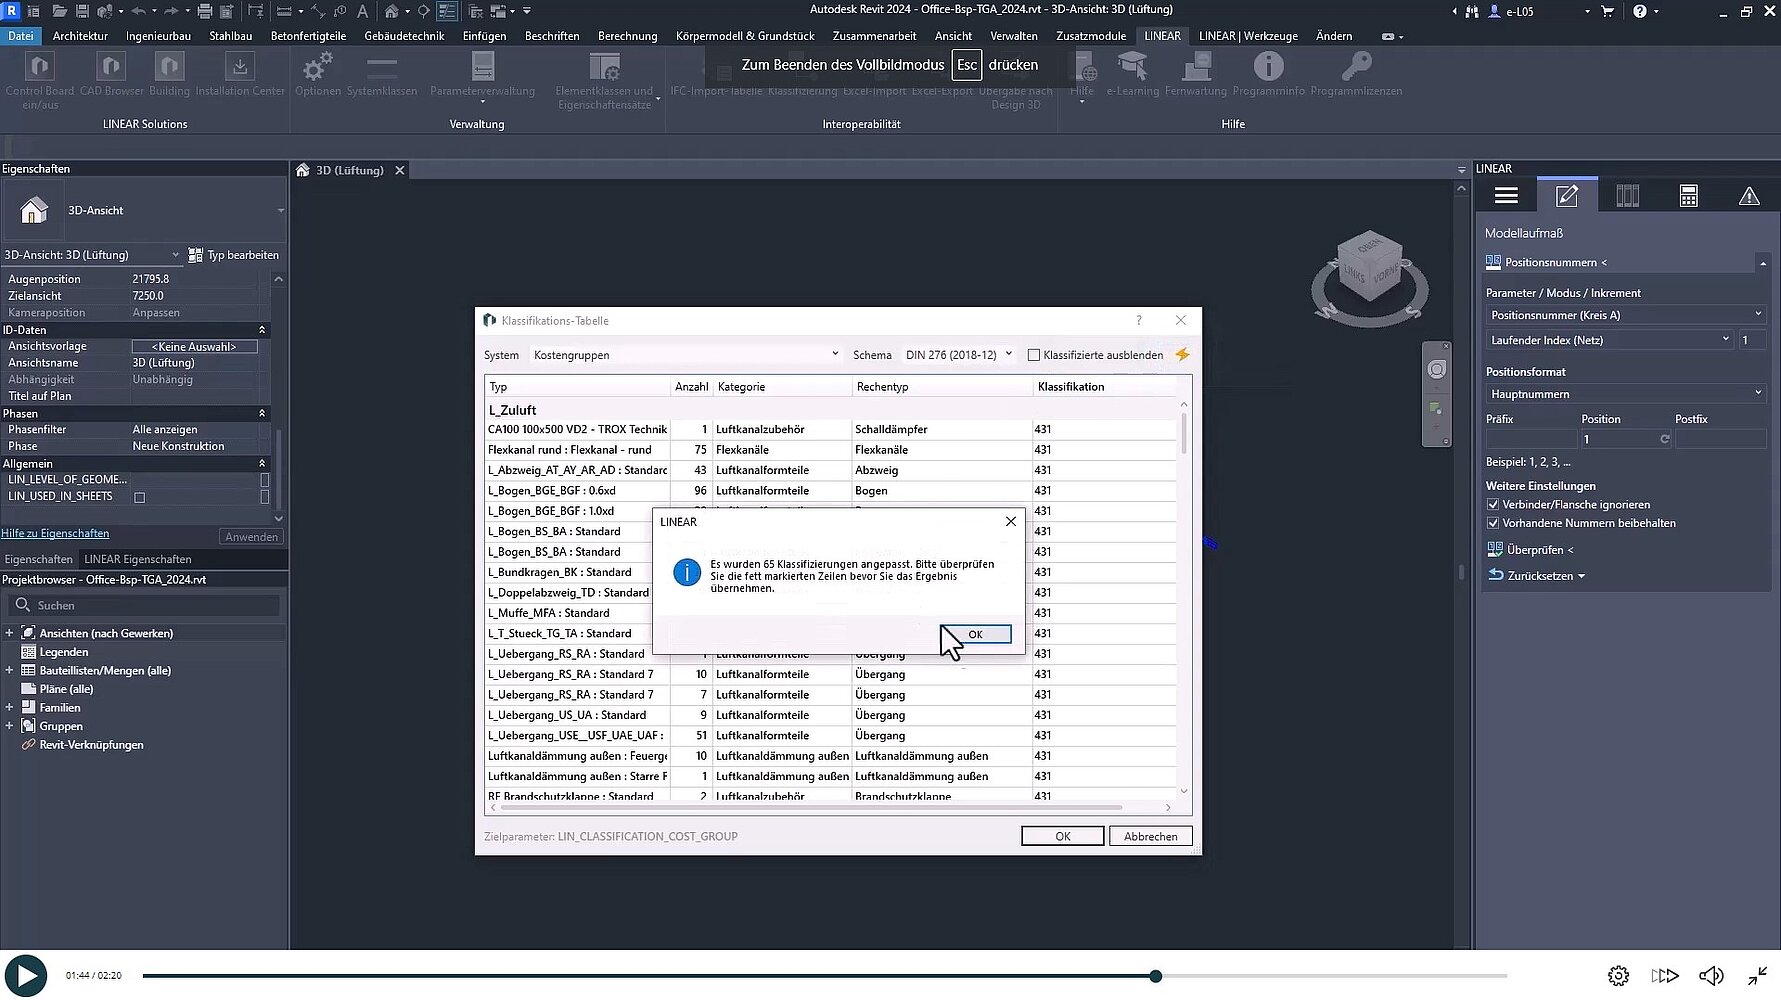1781x1000 pixels.
Task: Expand the Familien tree node
Action: (x=9, y=707)
